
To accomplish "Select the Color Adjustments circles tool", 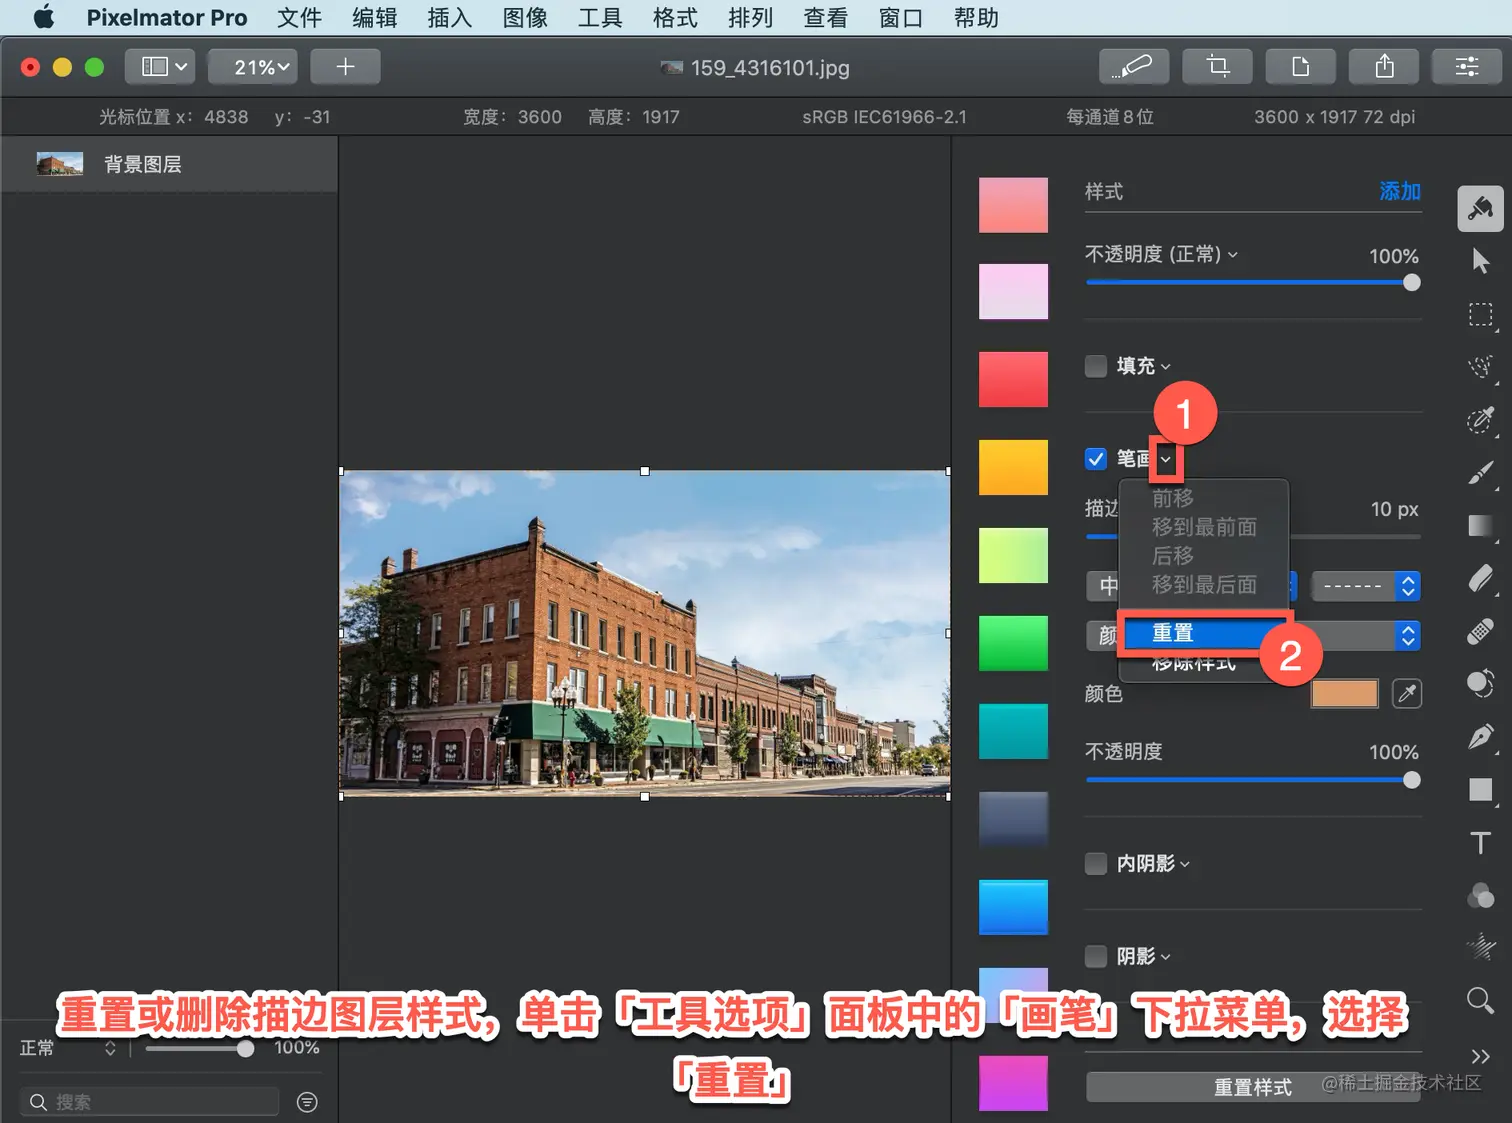I will tap(1480, 895).
